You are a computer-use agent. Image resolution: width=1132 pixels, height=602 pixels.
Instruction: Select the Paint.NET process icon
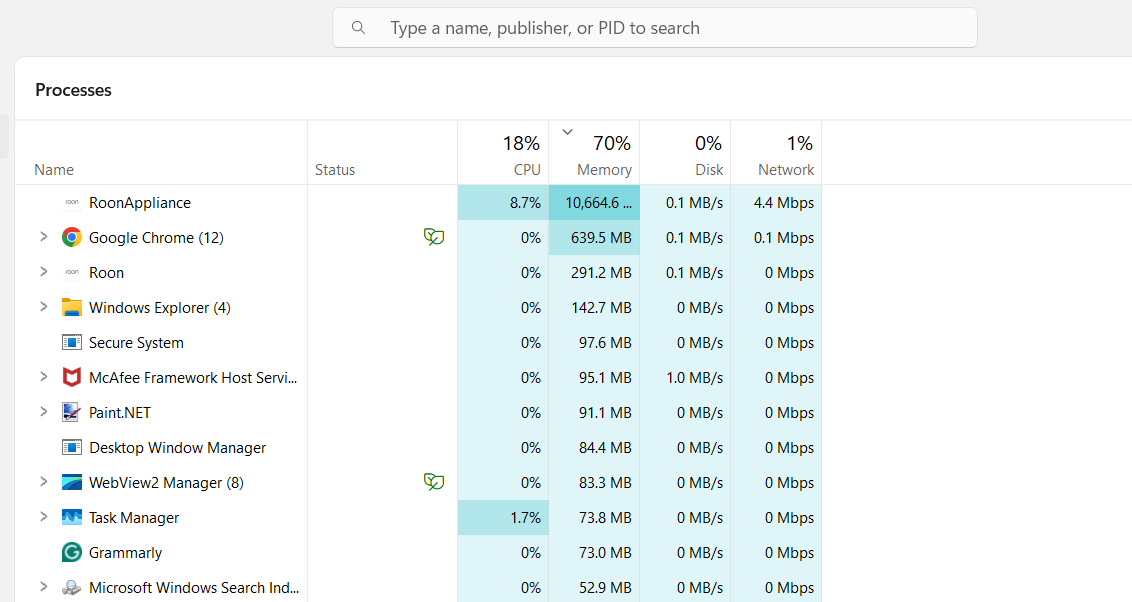pyautogui.click(x=71, y=413)
